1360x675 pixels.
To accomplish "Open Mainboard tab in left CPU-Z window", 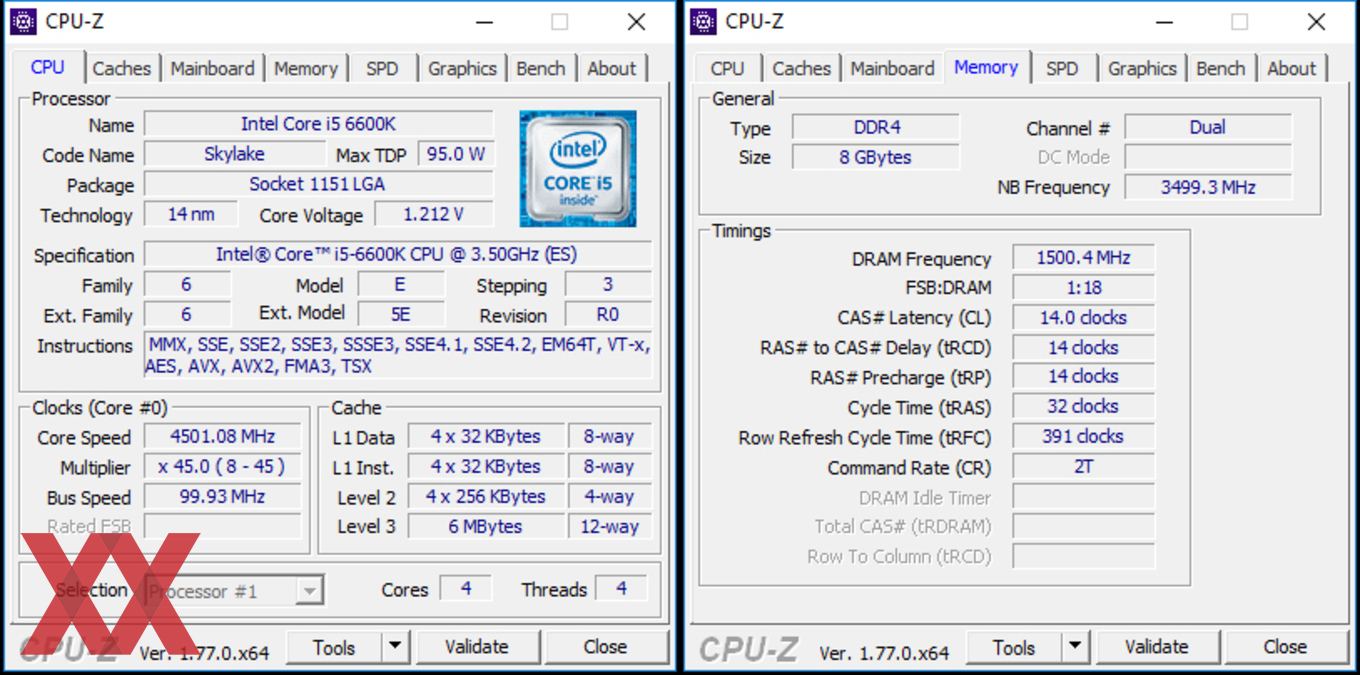I will tap(212, 69).
